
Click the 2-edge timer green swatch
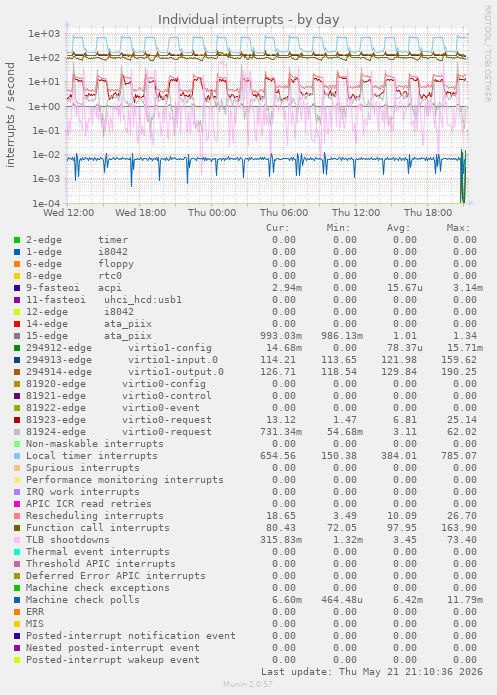[x=17, y=240]
